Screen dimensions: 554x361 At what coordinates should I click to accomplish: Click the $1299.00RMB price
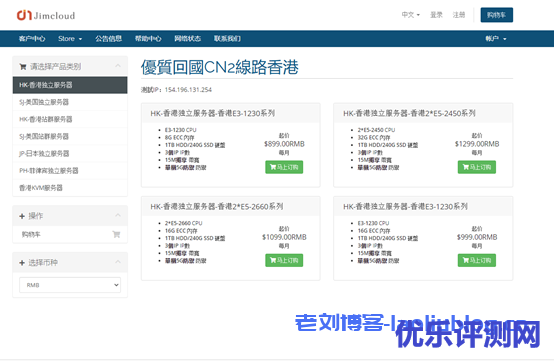pos(477,144)
